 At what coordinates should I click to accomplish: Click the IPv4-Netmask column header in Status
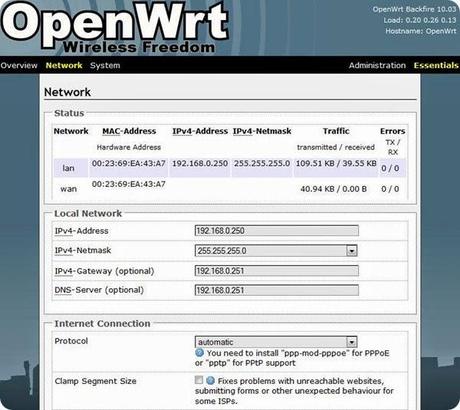tap(262, 131)
